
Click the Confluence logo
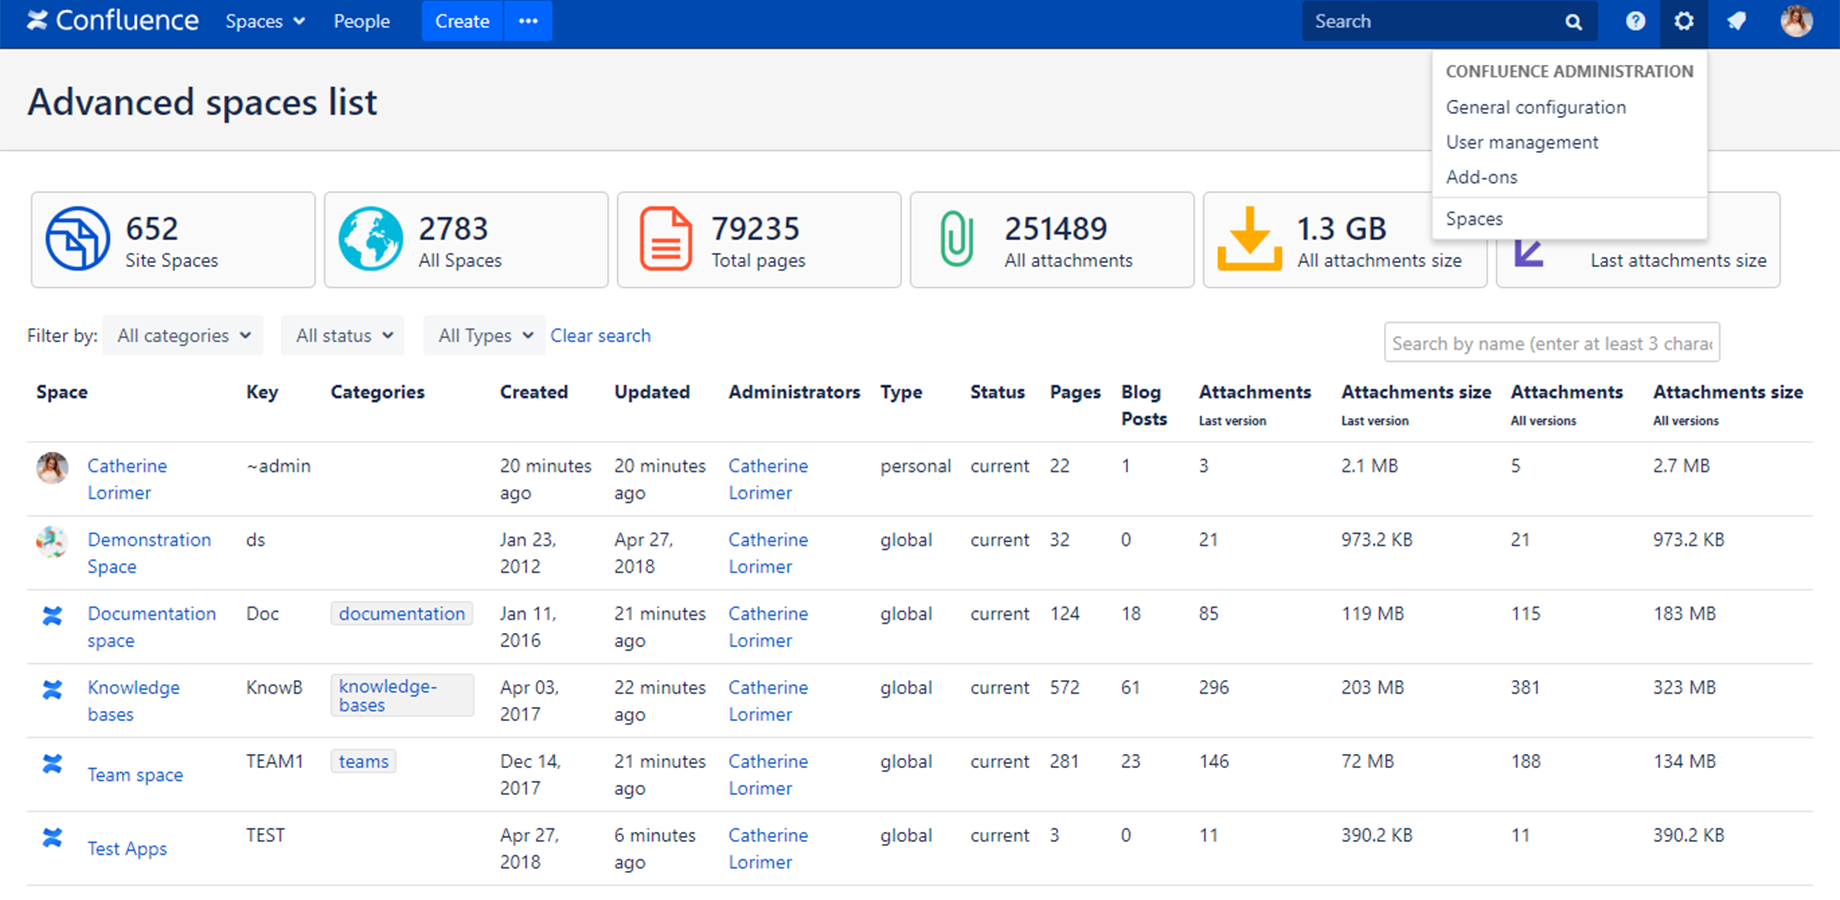pyautogui.click(x=112, y=21)
